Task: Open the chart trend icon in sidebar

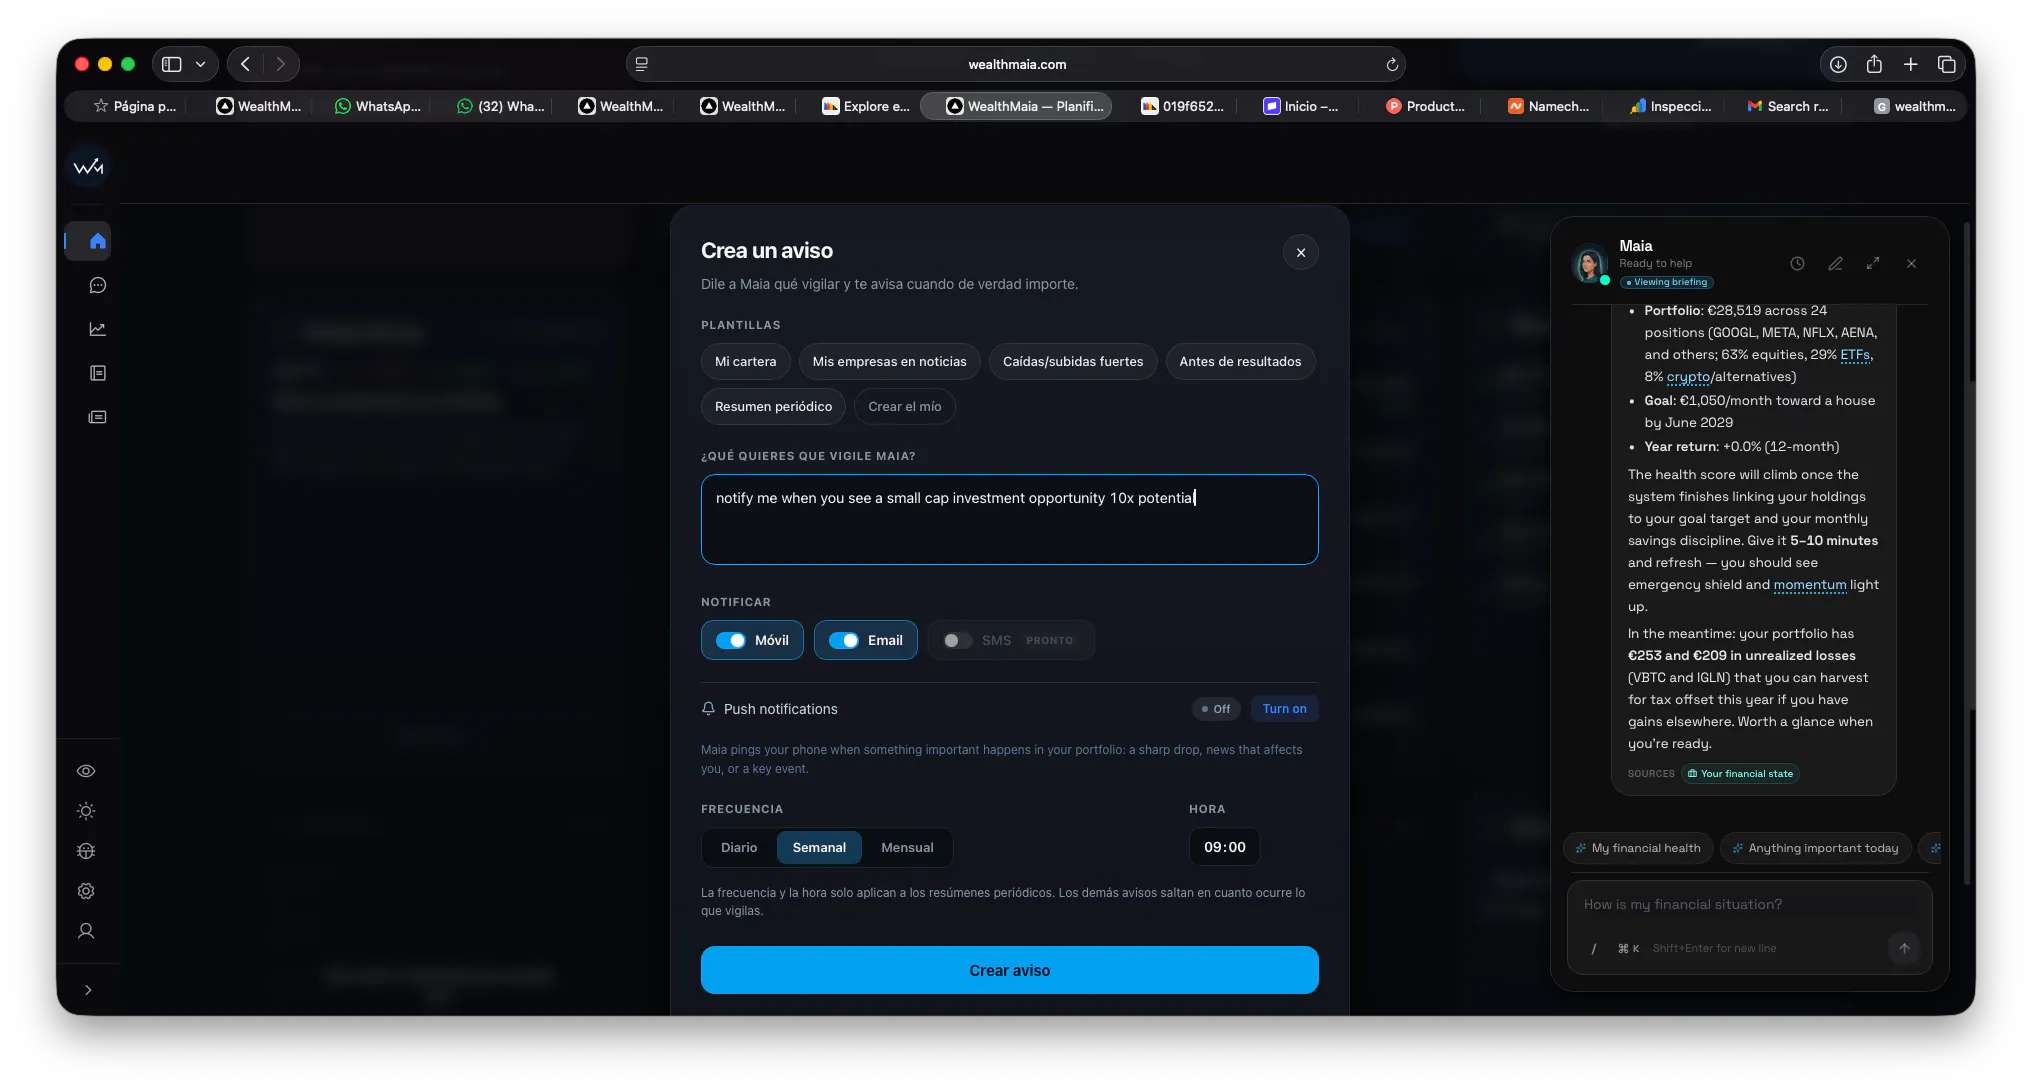Action: [97, 329]
